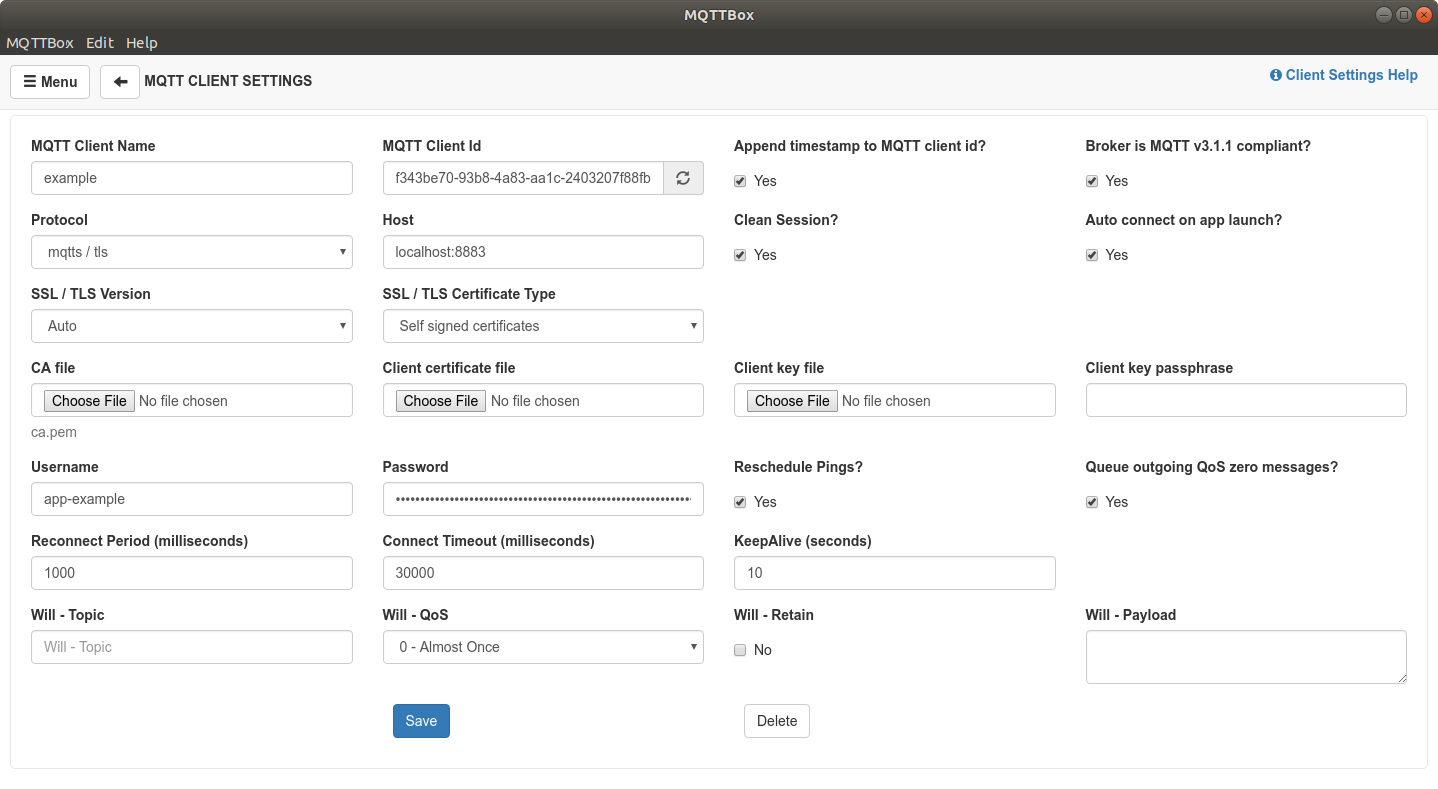
Task: Regenerate the MQTT Client Id
Action: pyautogui.click(x=683, y=177)
